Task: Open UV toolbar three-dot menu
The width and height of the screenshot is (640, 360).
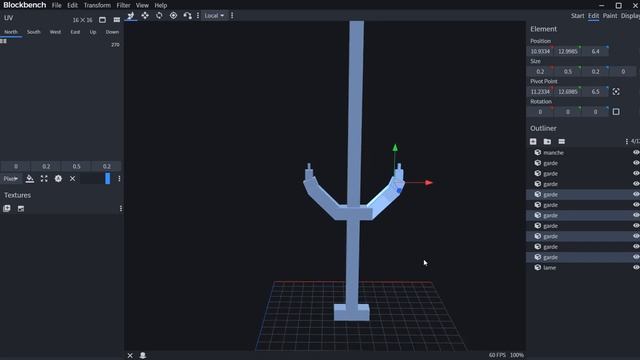Action: [119, 178]
